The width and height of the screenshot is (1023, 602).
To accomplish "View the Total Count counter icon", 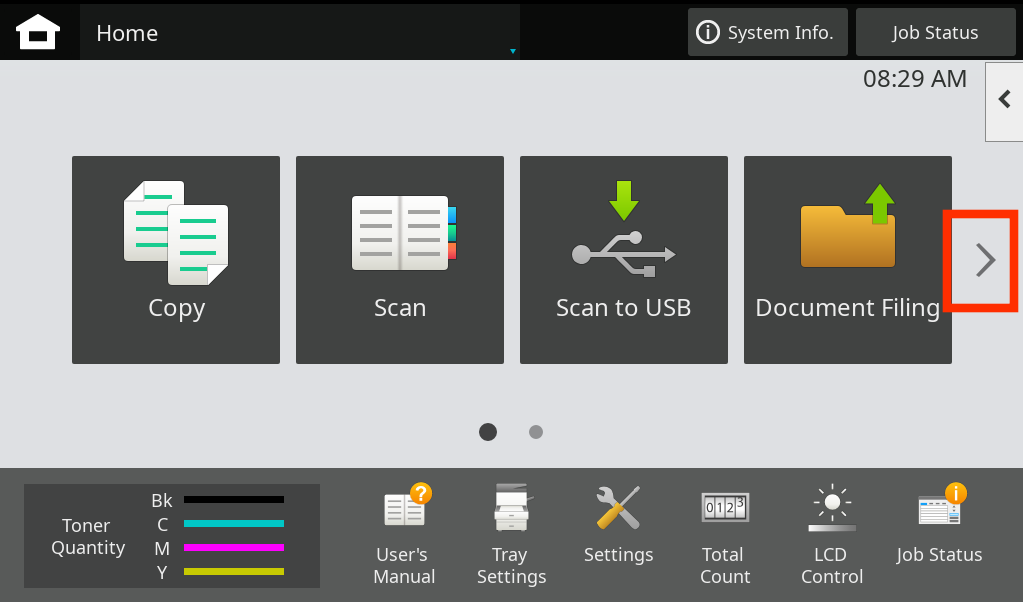I will [724, 536].
